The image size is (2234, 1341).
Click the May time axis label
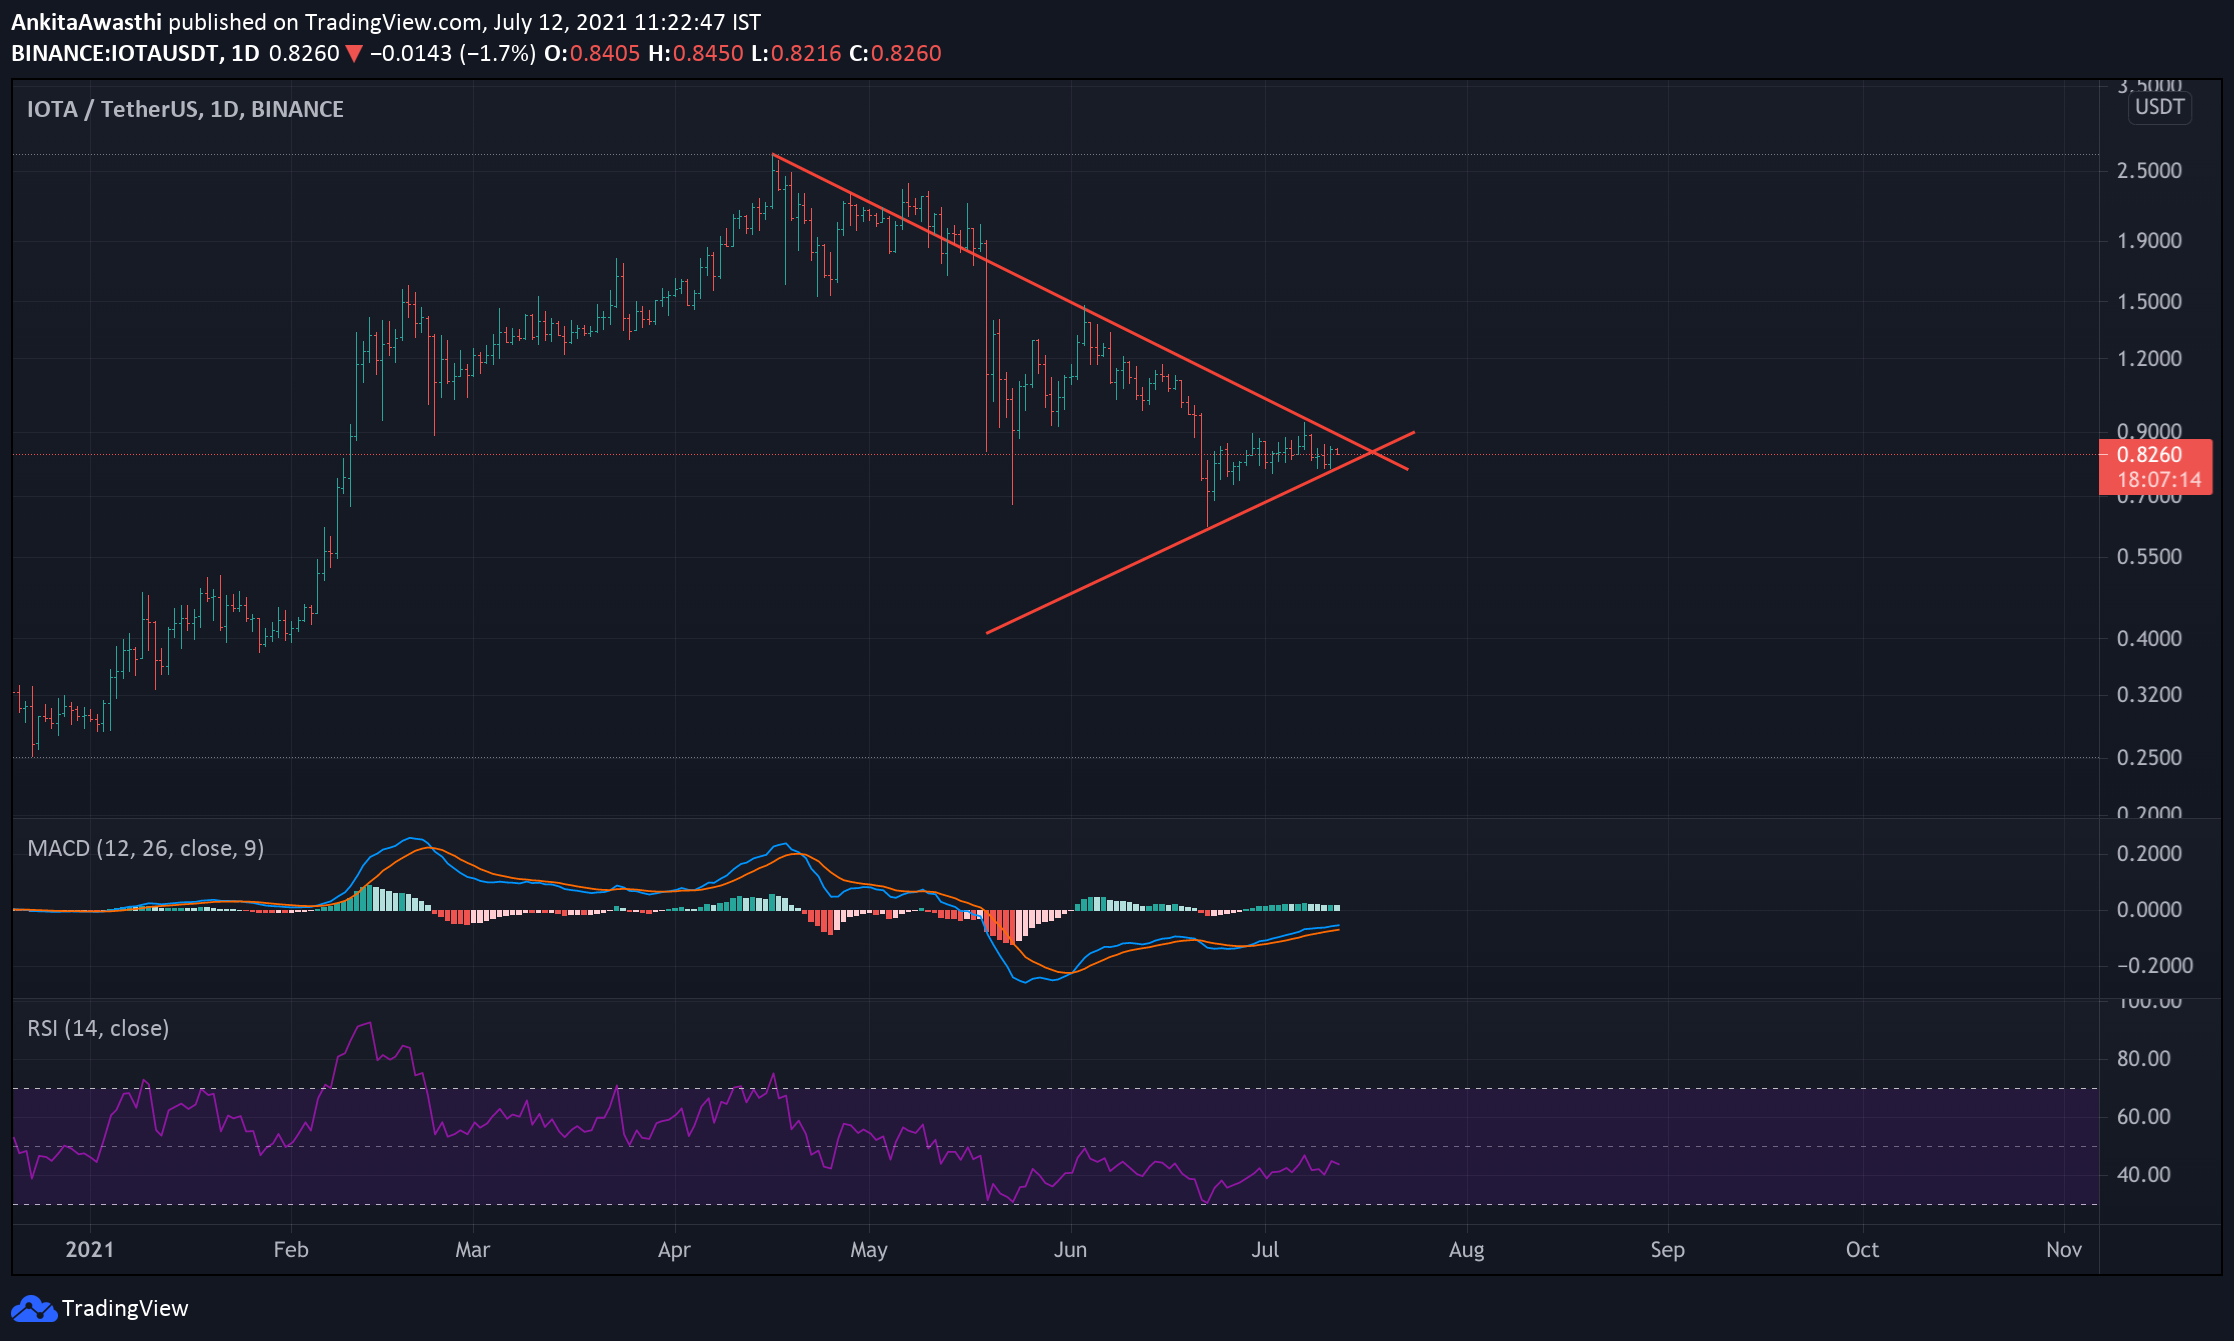869,1249
